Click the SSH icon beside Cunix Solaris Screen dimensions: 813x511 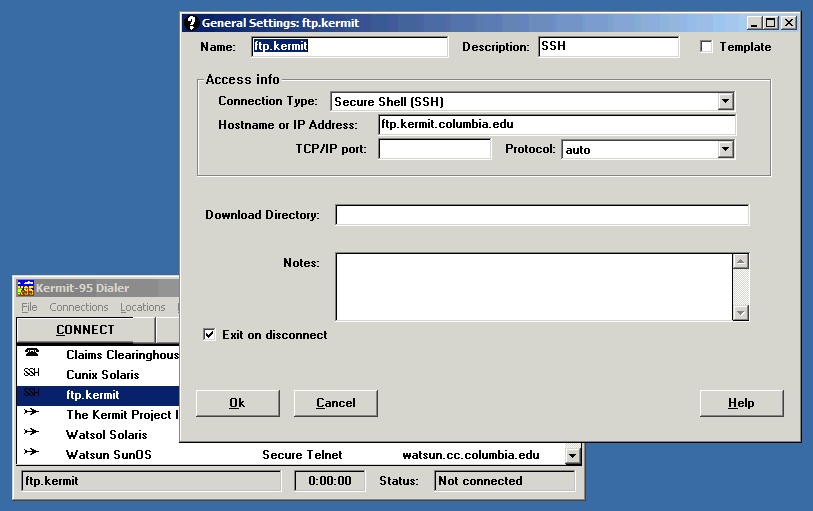pos(31,373)
